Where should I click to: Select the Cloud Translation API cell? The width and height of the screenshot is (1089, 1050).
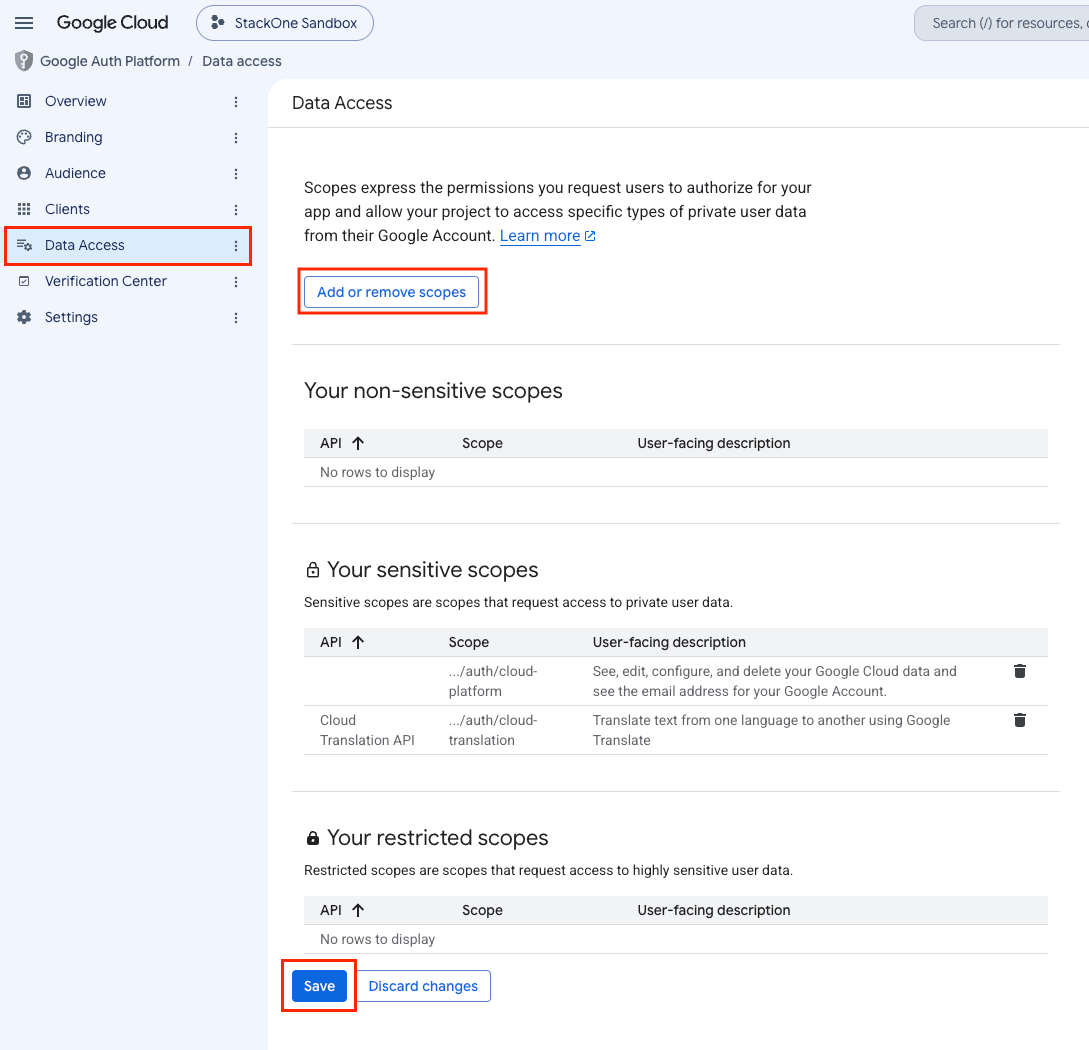click(x=367, y=731)
